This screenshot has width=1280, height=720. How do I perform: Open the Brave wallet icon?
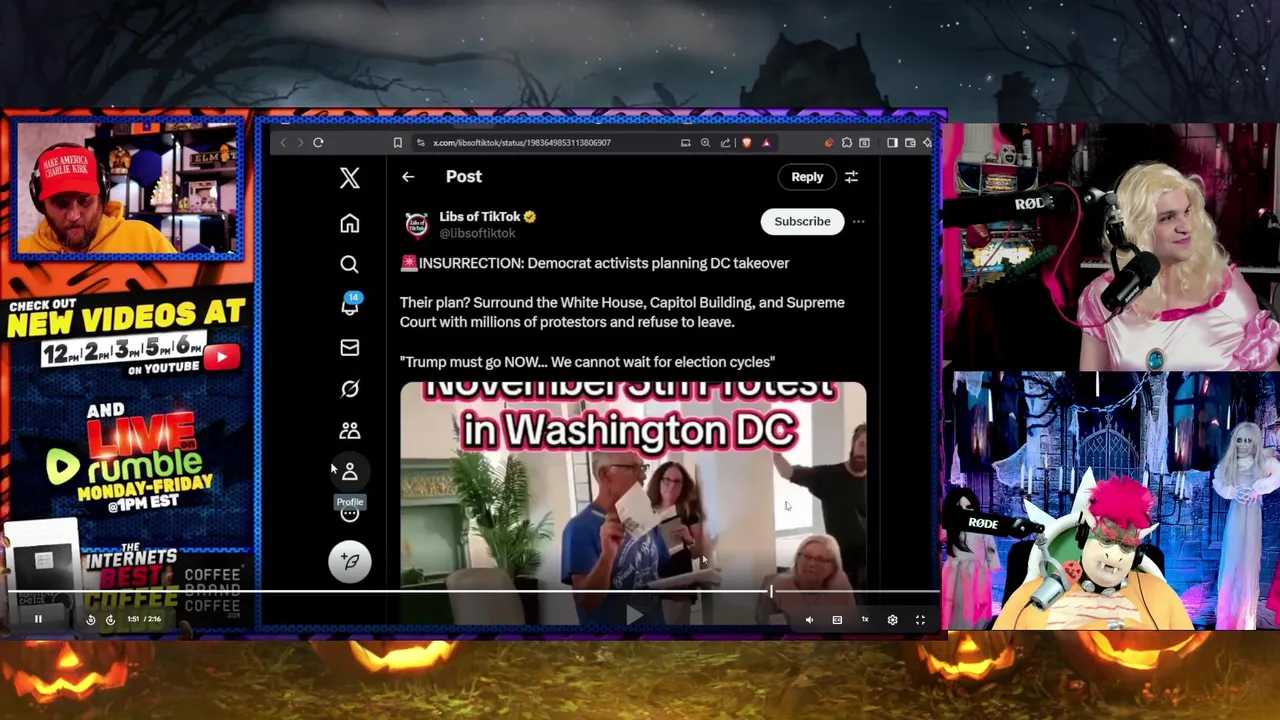click(x=910, y=142)
